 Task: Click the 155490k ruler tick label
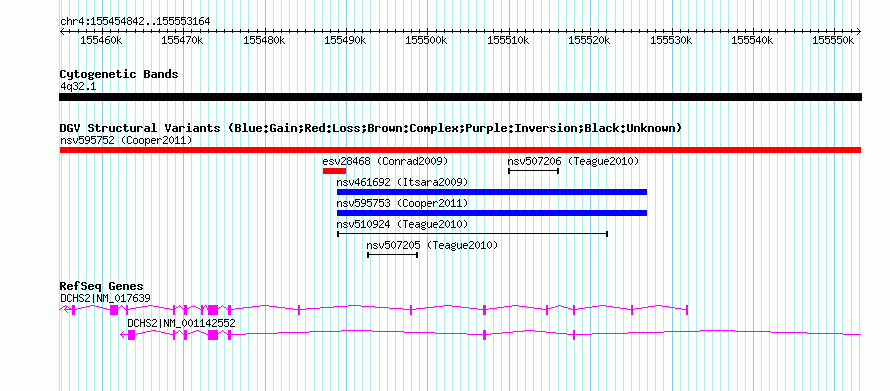coord(346,40)
